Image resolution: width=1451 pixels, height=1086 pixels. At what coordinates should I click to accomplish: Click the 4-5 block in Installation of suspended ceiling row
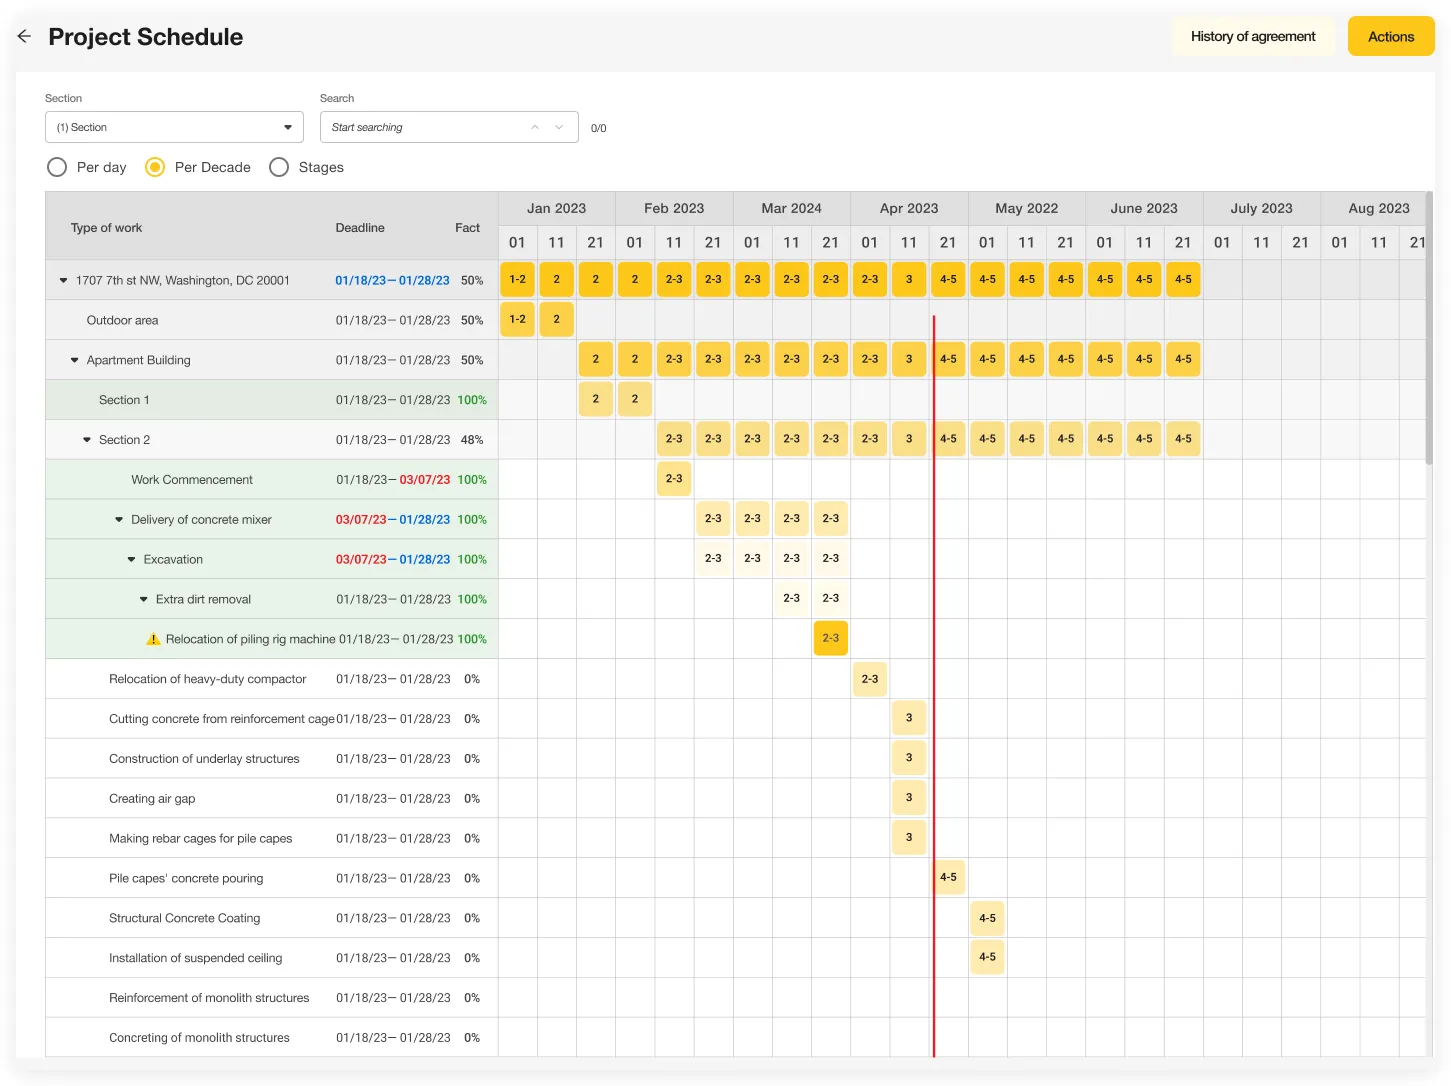[x=987, y=957]
